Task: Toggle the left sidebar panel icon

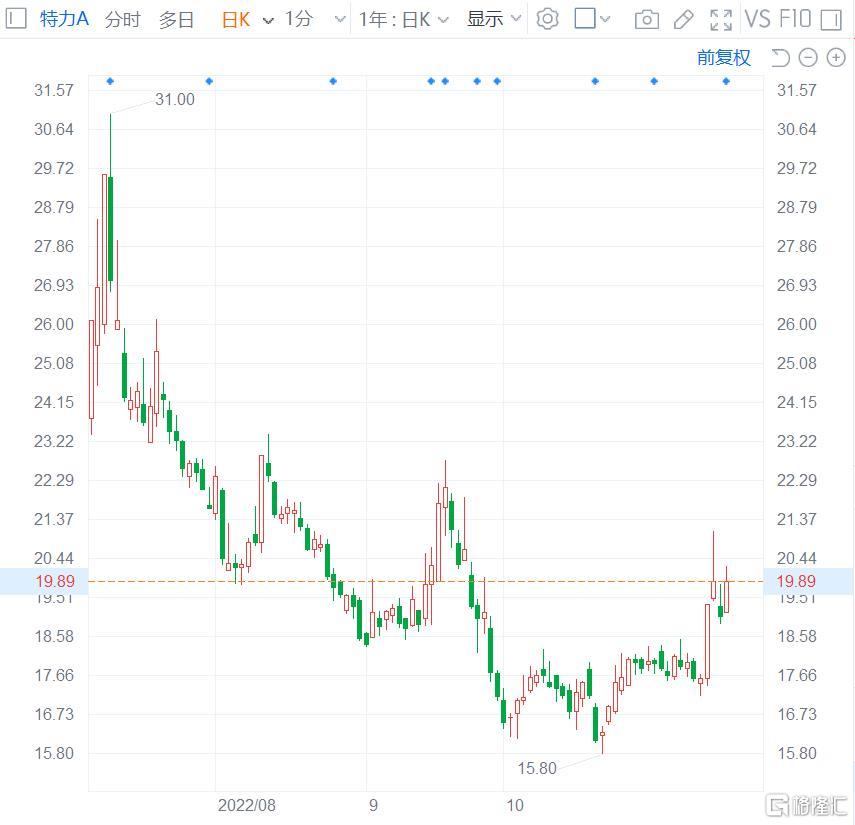Action: point(15,19)
